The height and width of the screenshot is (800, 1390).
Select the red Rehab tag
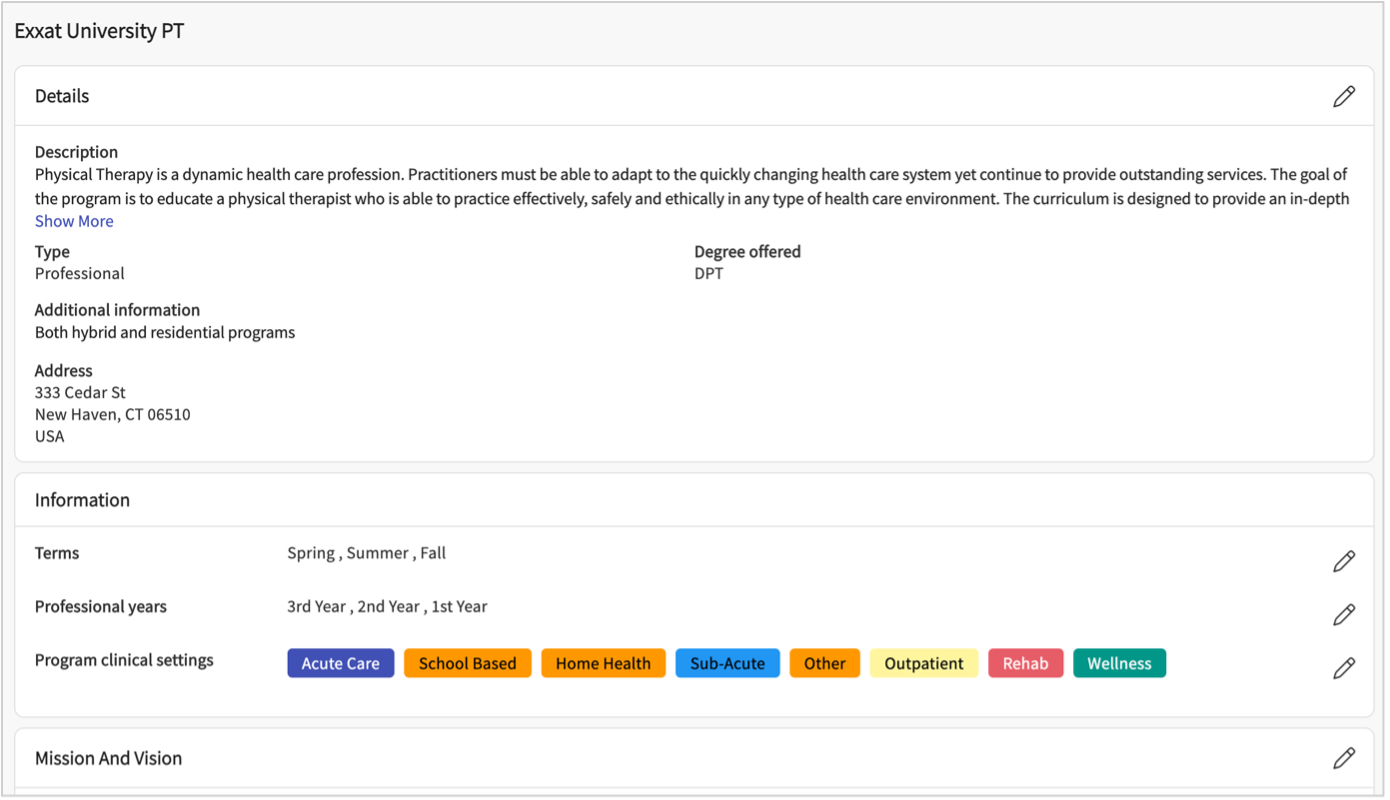pyautogui.click(x=1025, y=663)
